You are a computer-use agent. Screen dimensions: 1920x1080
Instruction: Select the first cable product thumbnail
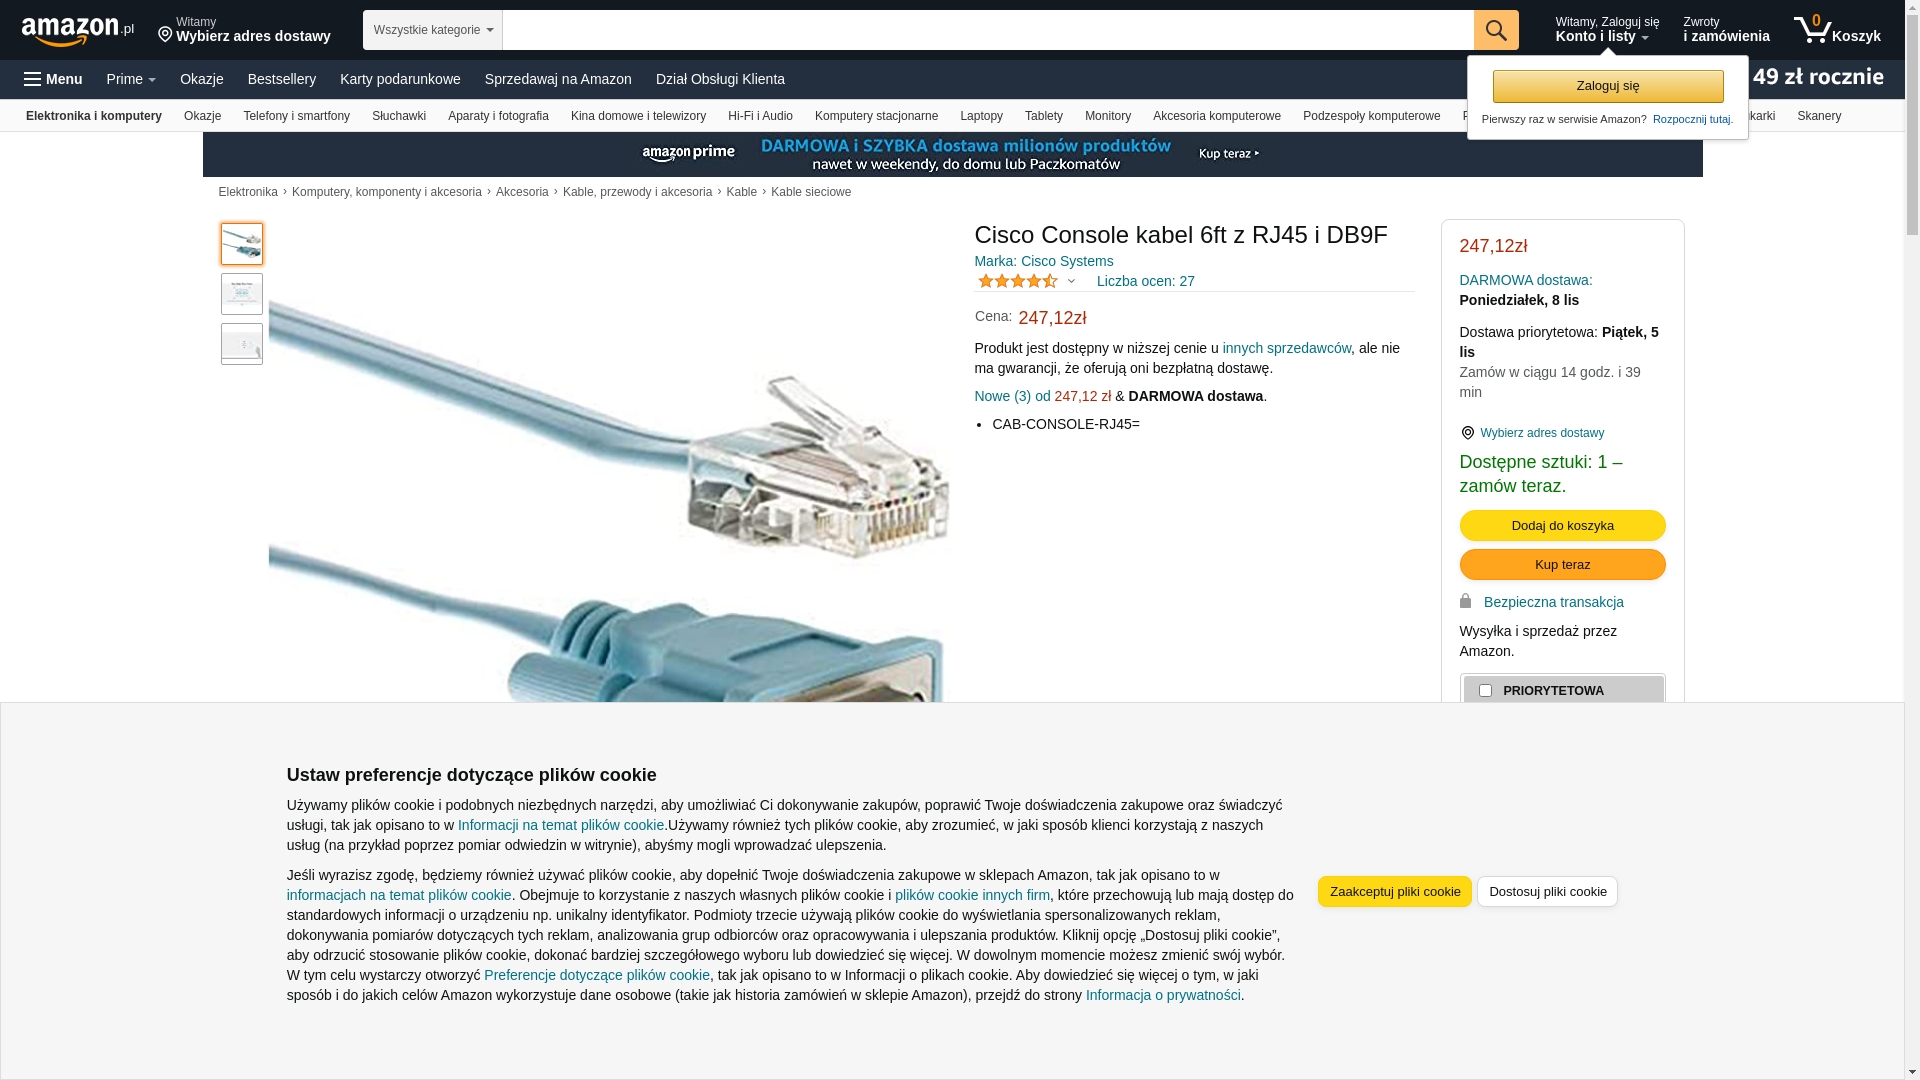(242, 244)
